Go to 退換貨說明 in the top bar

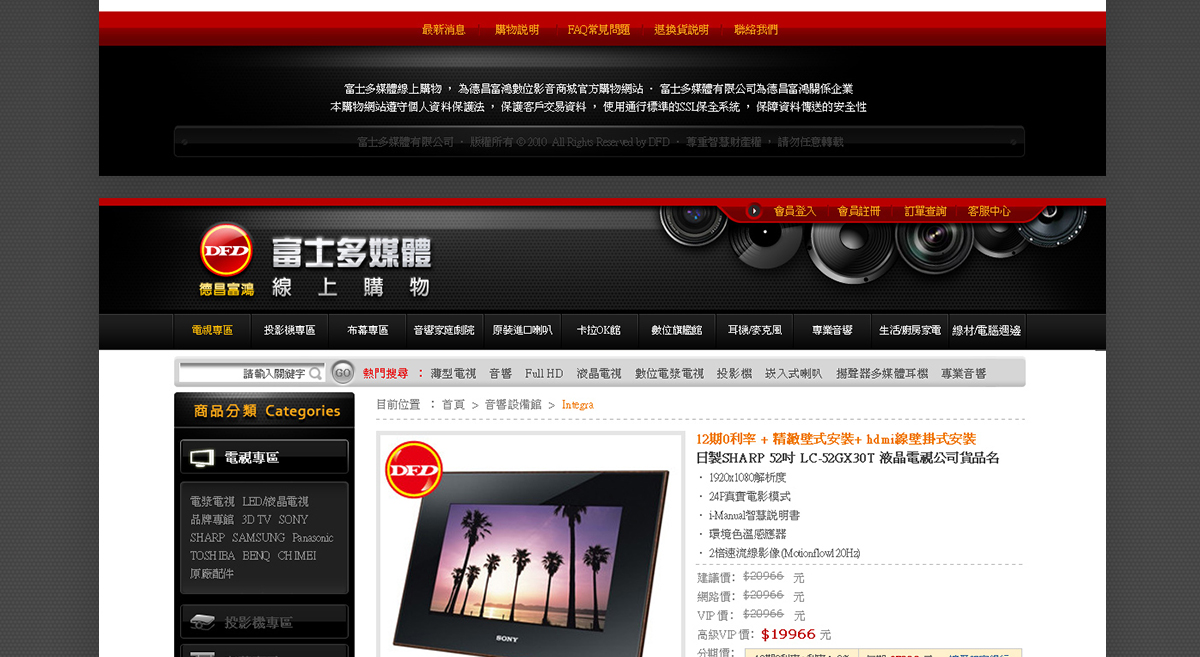click(682, 30)
